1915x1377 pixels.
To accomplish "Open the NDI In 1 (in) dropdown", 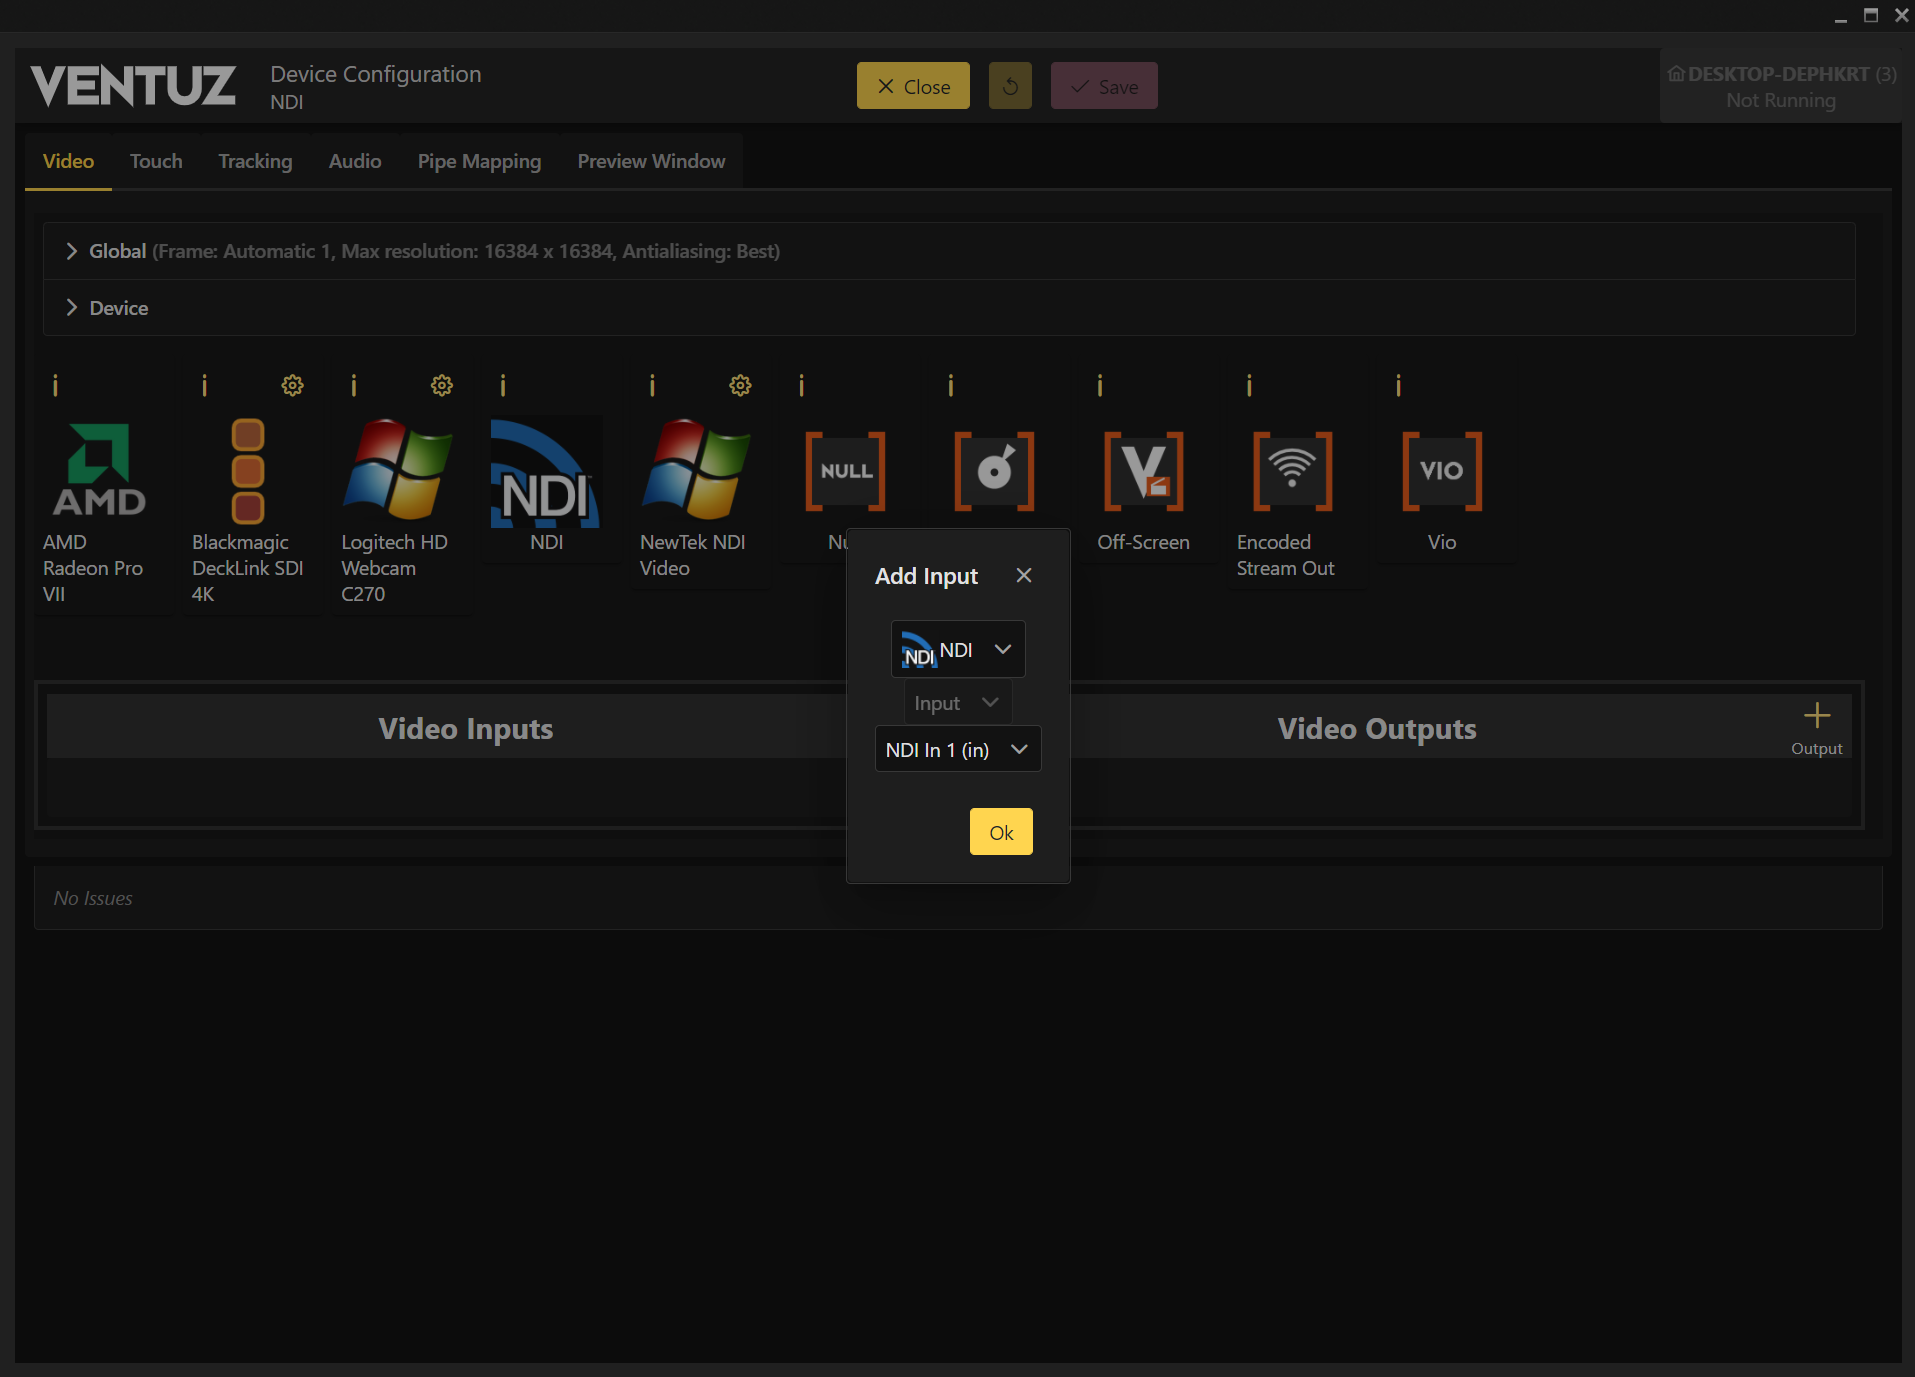I will point(957,750).
